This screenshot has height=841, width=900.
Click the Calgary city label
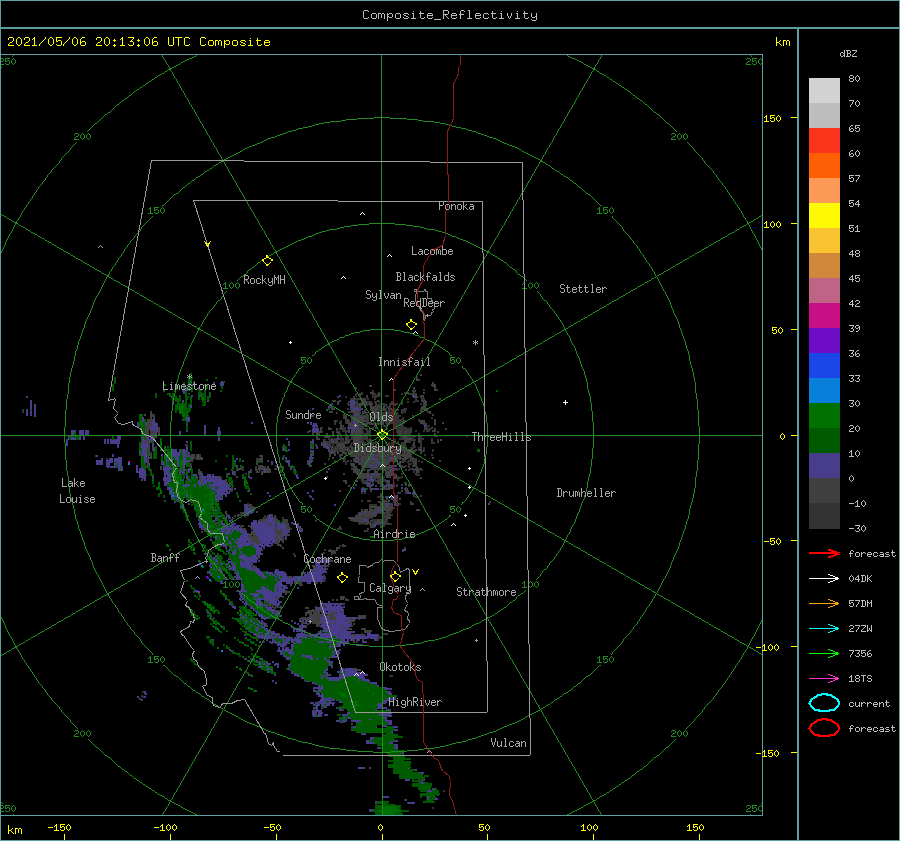pyautogui.click(x=390, y=588)
